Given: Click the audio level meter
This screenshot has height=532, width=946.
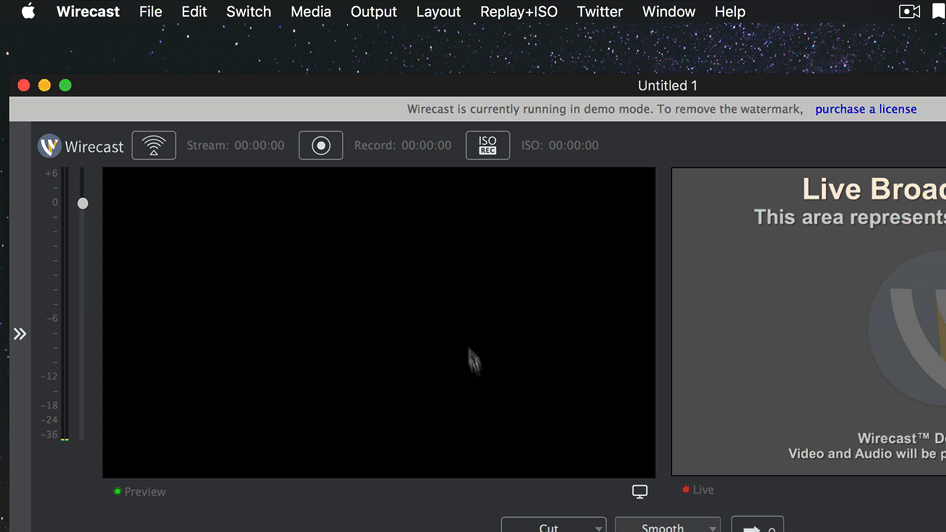Looking at the screenshot, I should [65, 304].
